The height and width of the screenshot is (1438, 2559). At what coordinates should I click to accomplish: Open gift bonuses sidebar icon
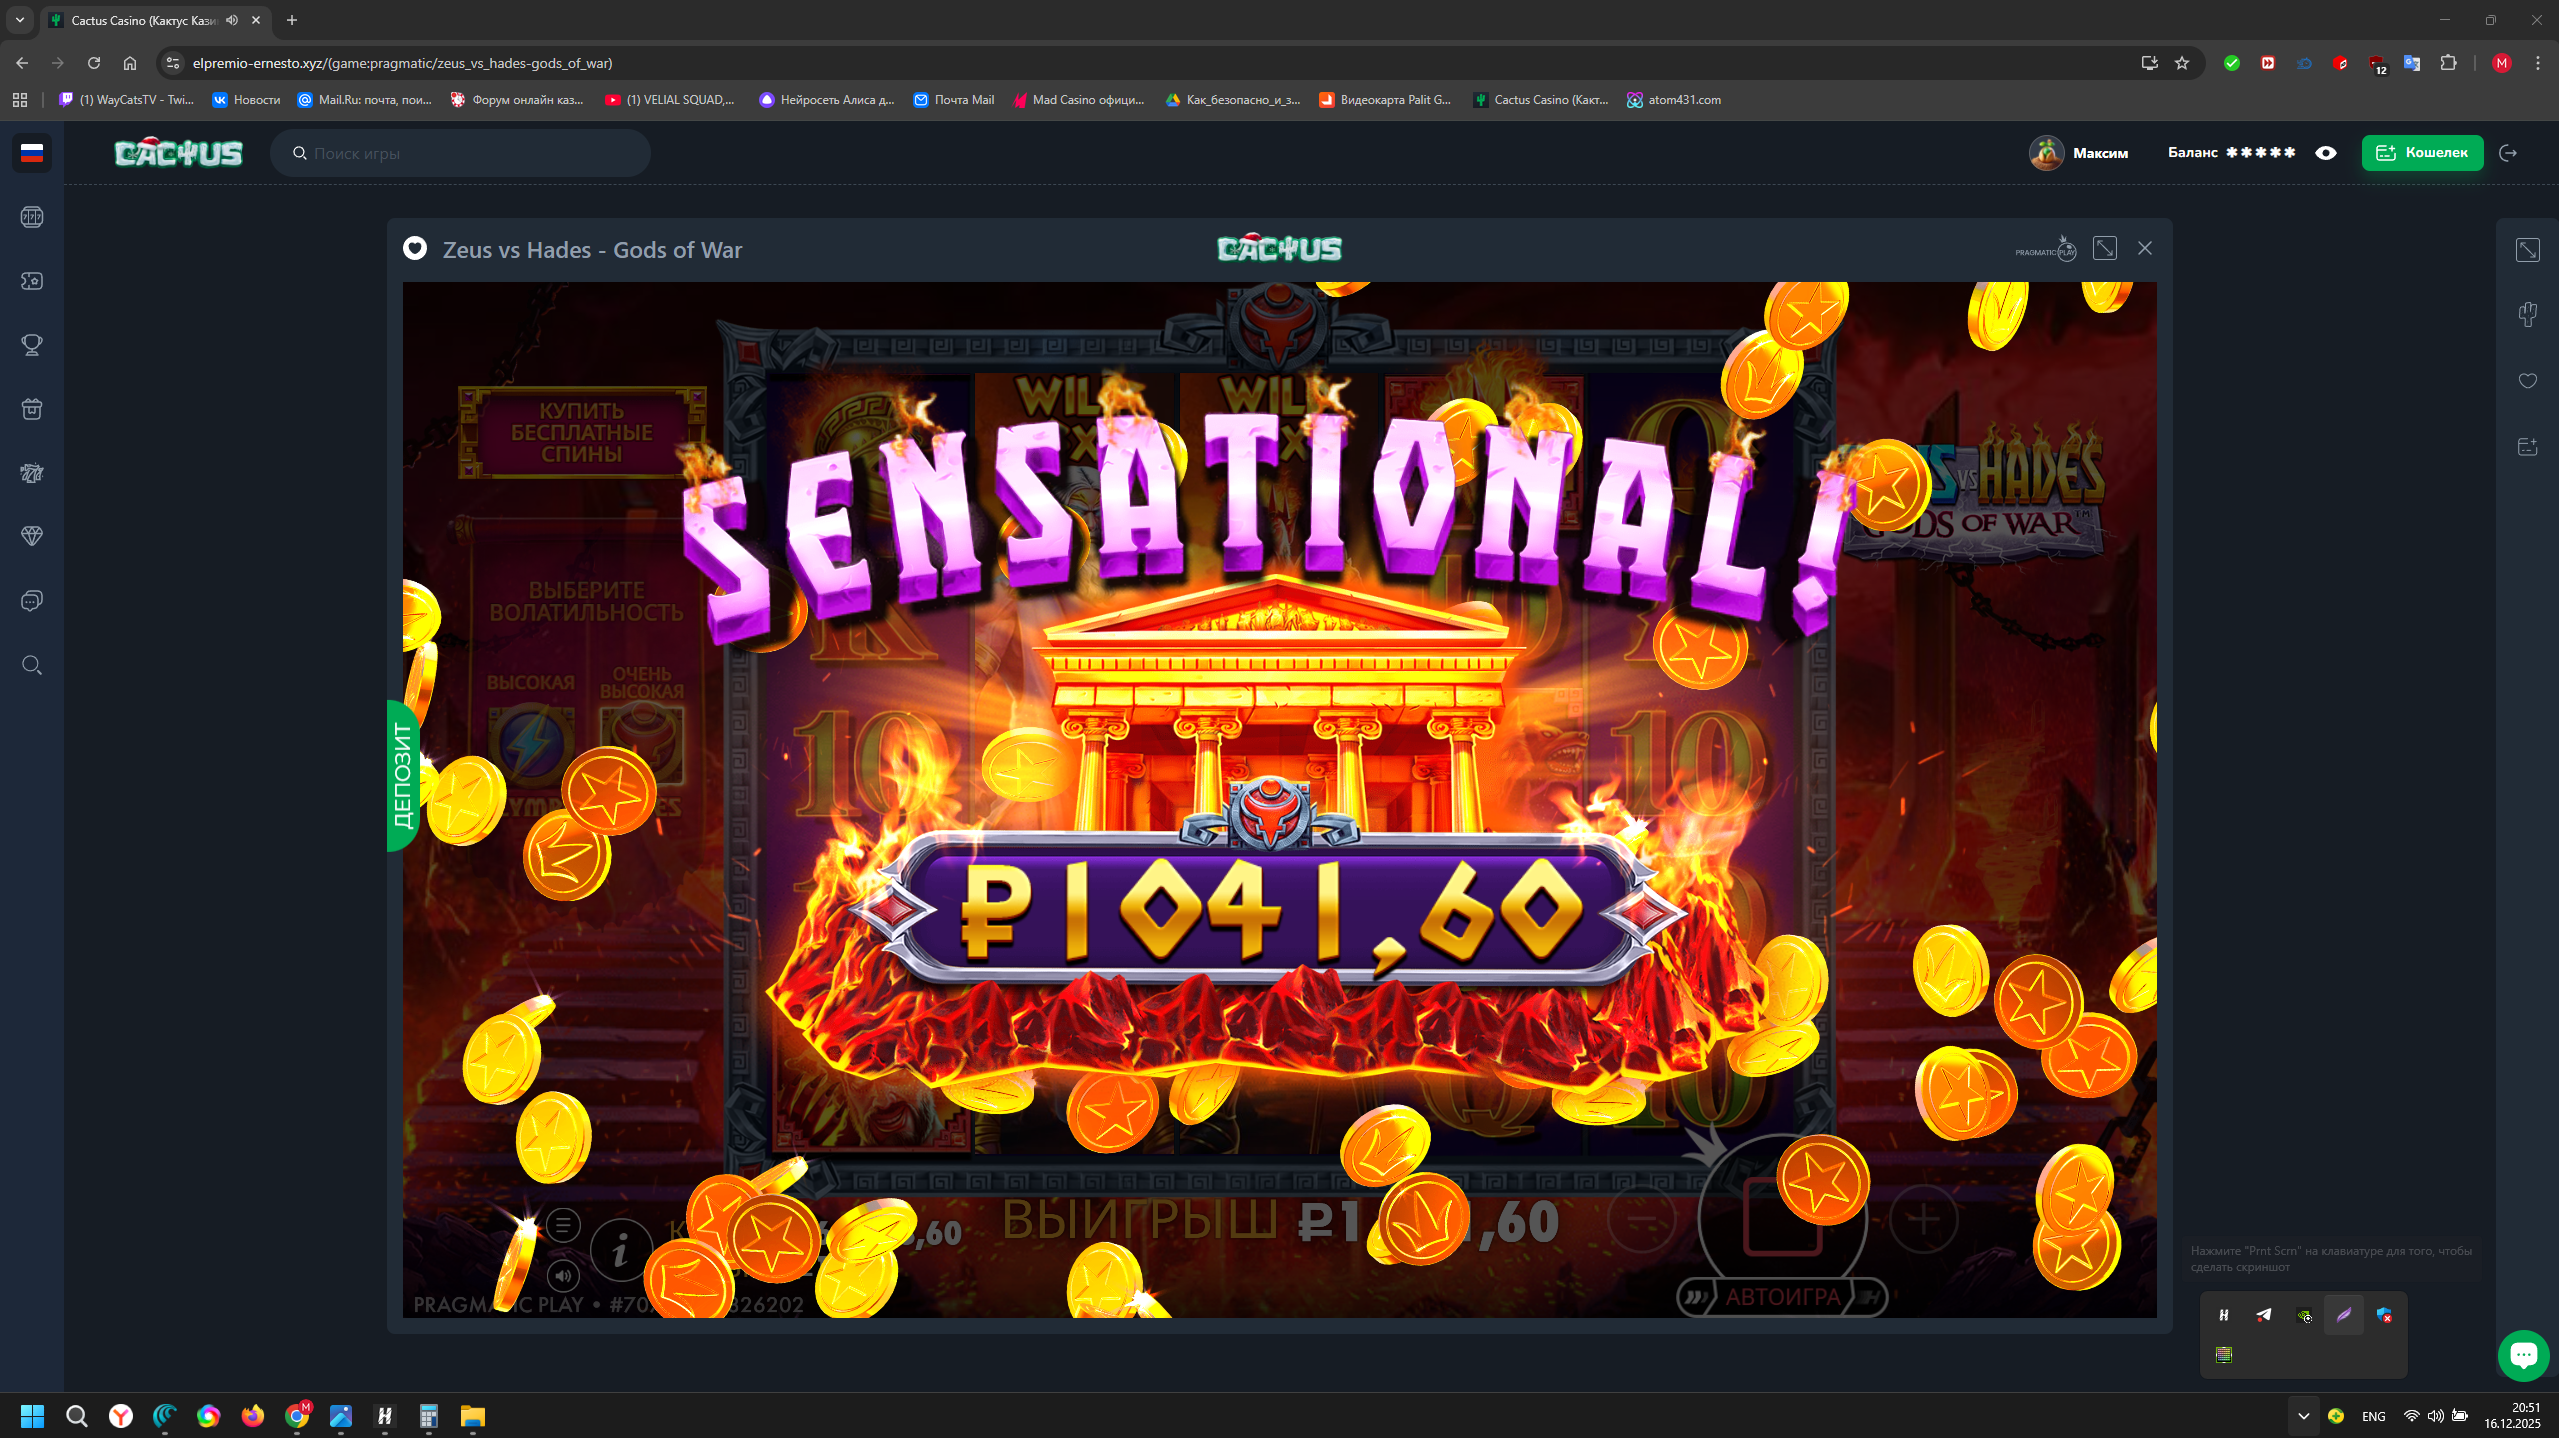32,409
